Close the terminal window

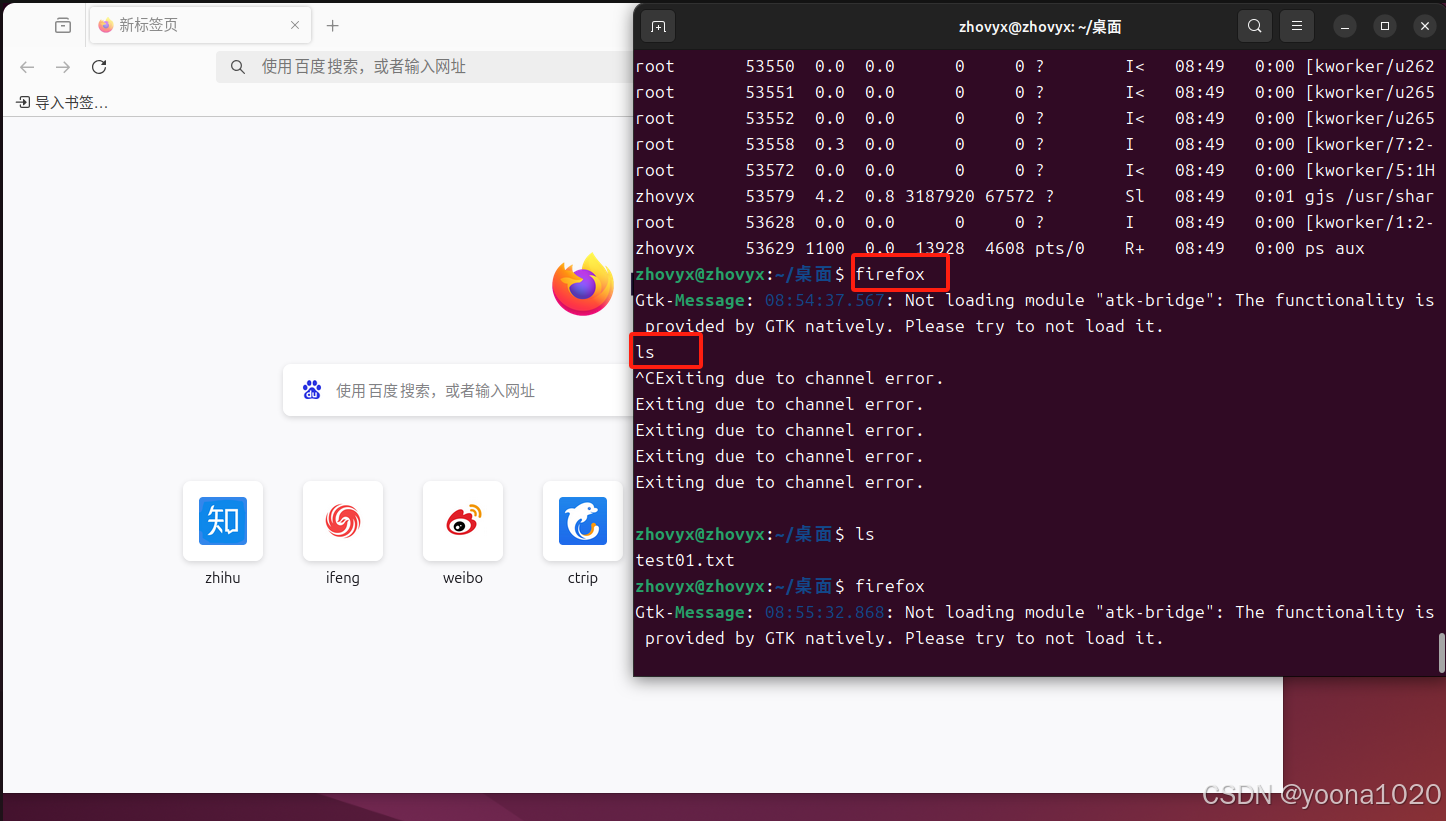[x=1424, y=26]
